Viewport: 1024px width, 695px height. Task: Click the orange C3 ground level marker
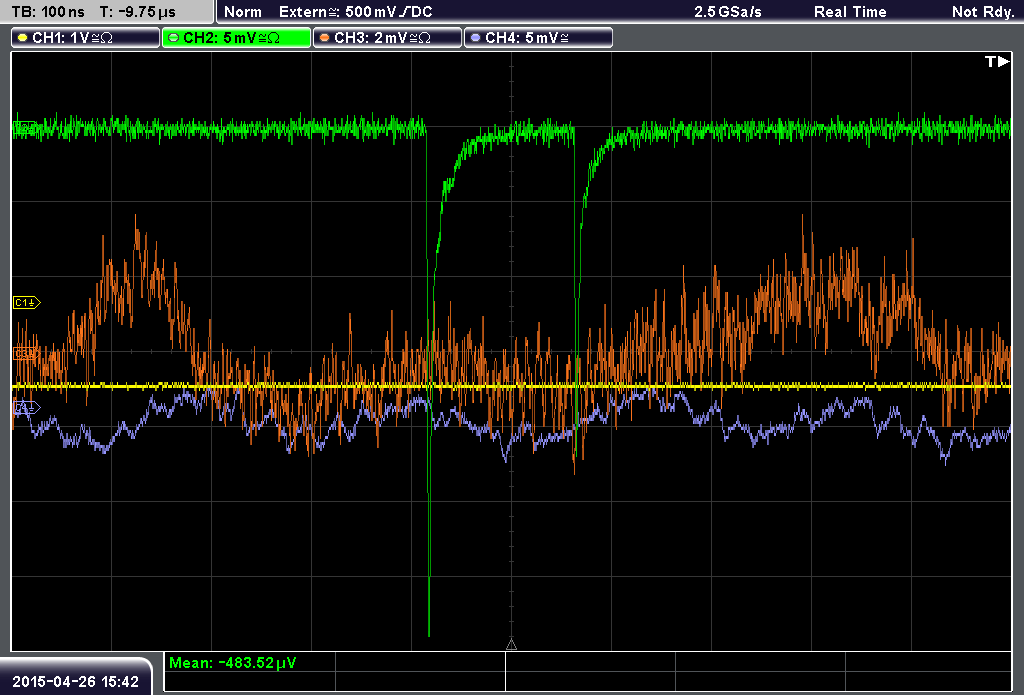[25, 354]
